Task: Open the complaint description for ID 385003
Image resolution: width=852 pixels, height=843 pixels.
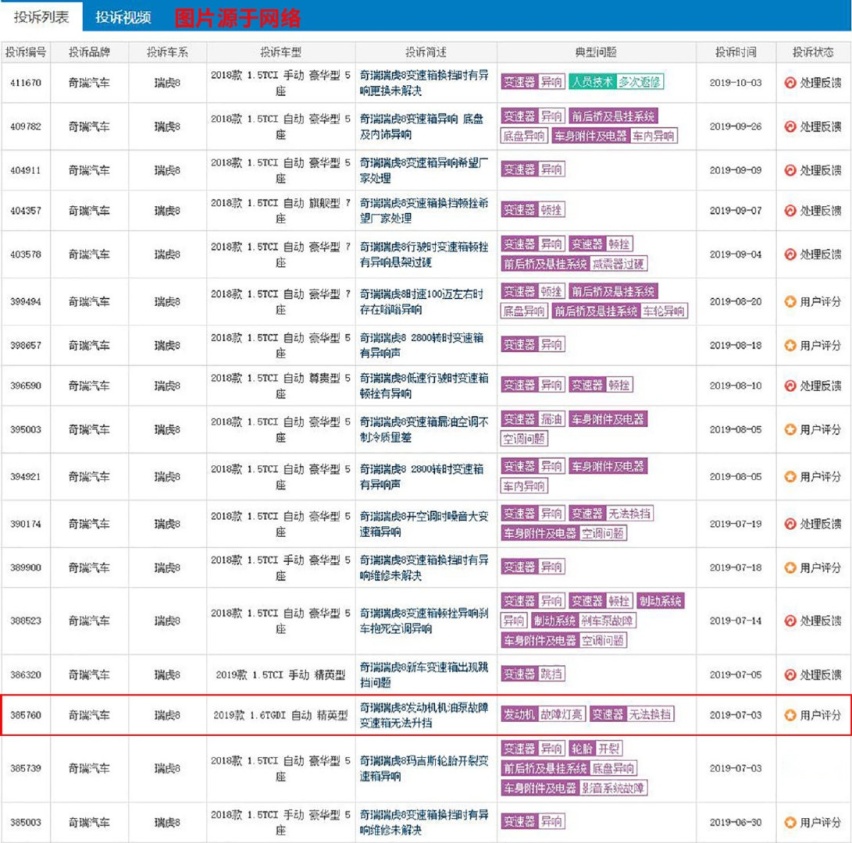Action: 424,822
